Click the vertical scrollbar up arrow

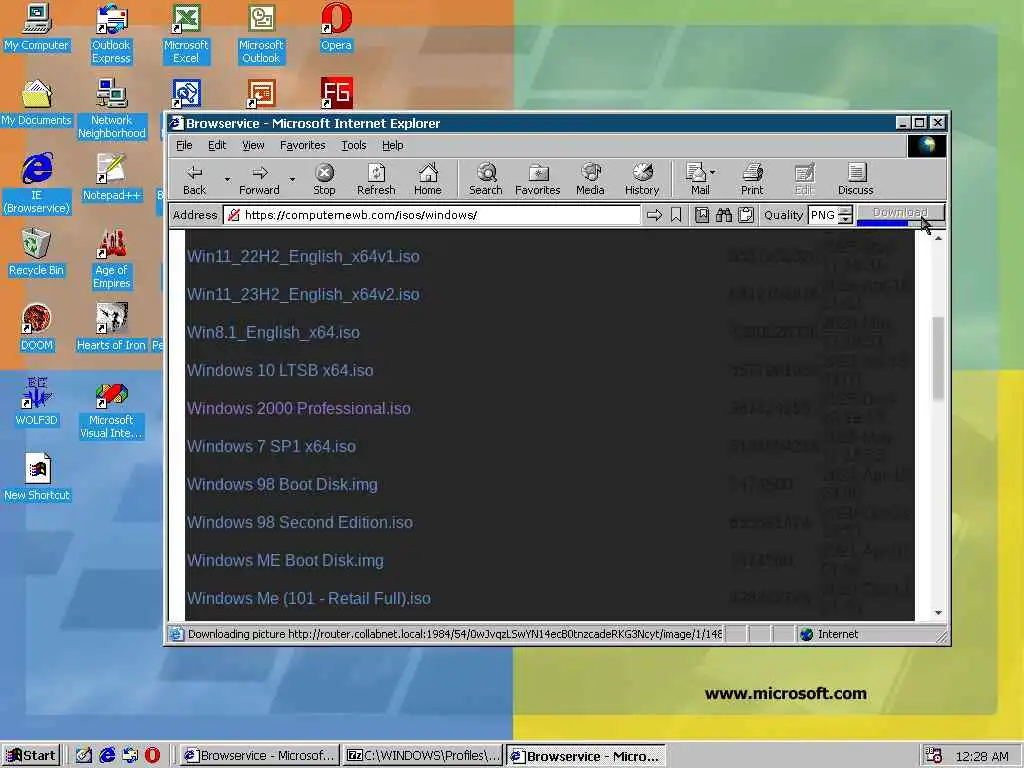pyautogui.click(x=938, y=238)
